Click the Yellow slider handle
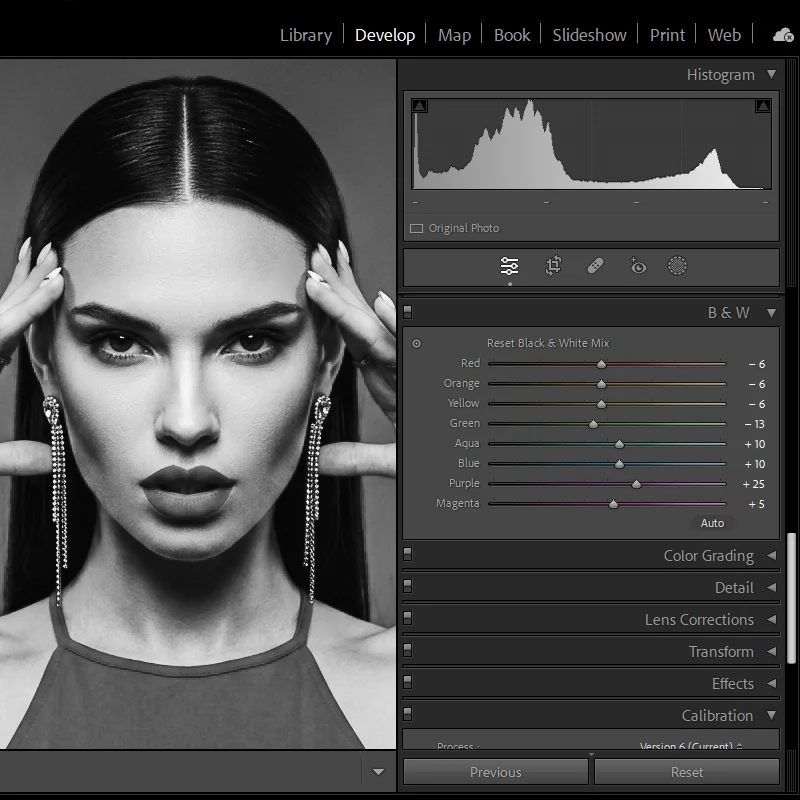Viewport: 800px width, 800px height. 602,404
